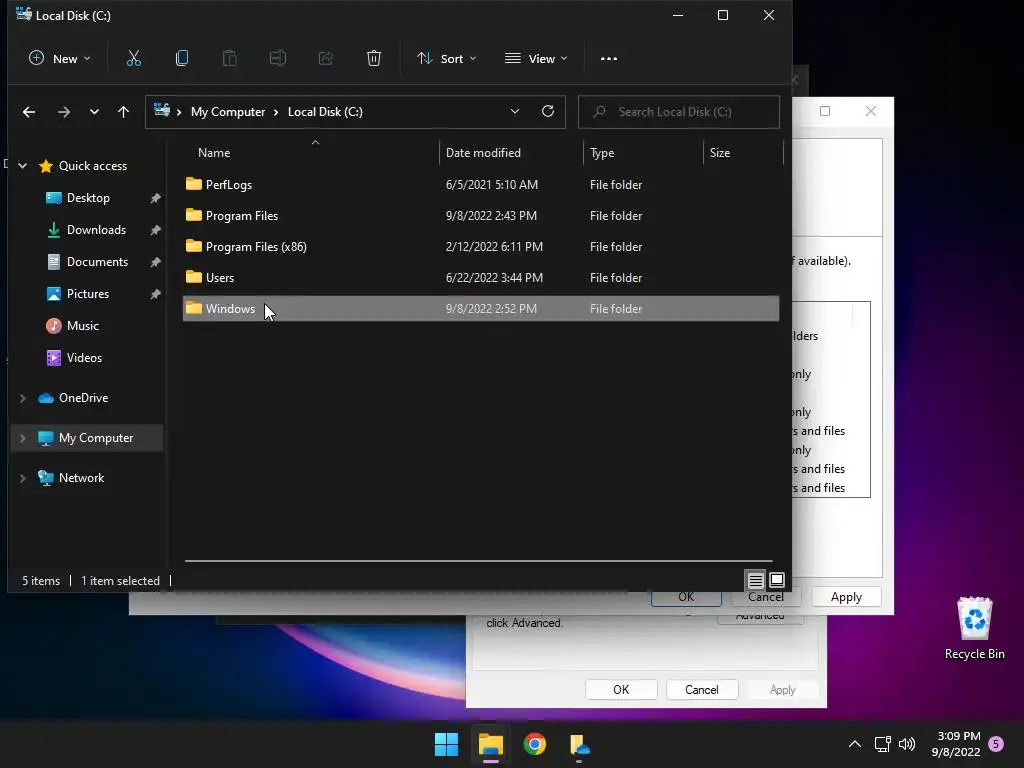1024x768 pixels.
Task: Click Cancel in the dialog behind Explorer
Action: point(765,598)
